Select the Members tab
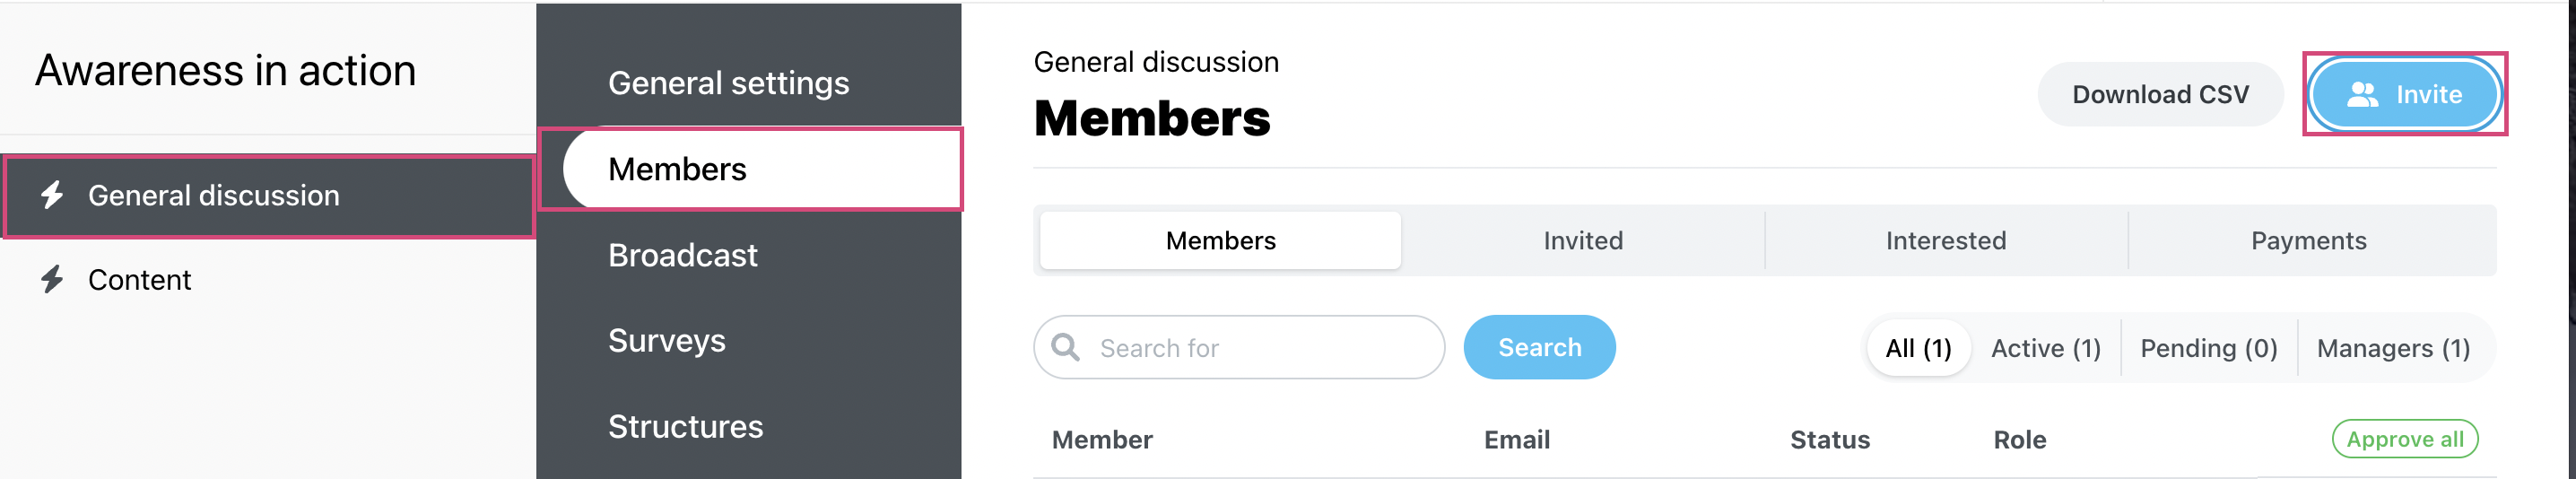This screenshot has height=479, width=2576. [x=1220, y=241]
